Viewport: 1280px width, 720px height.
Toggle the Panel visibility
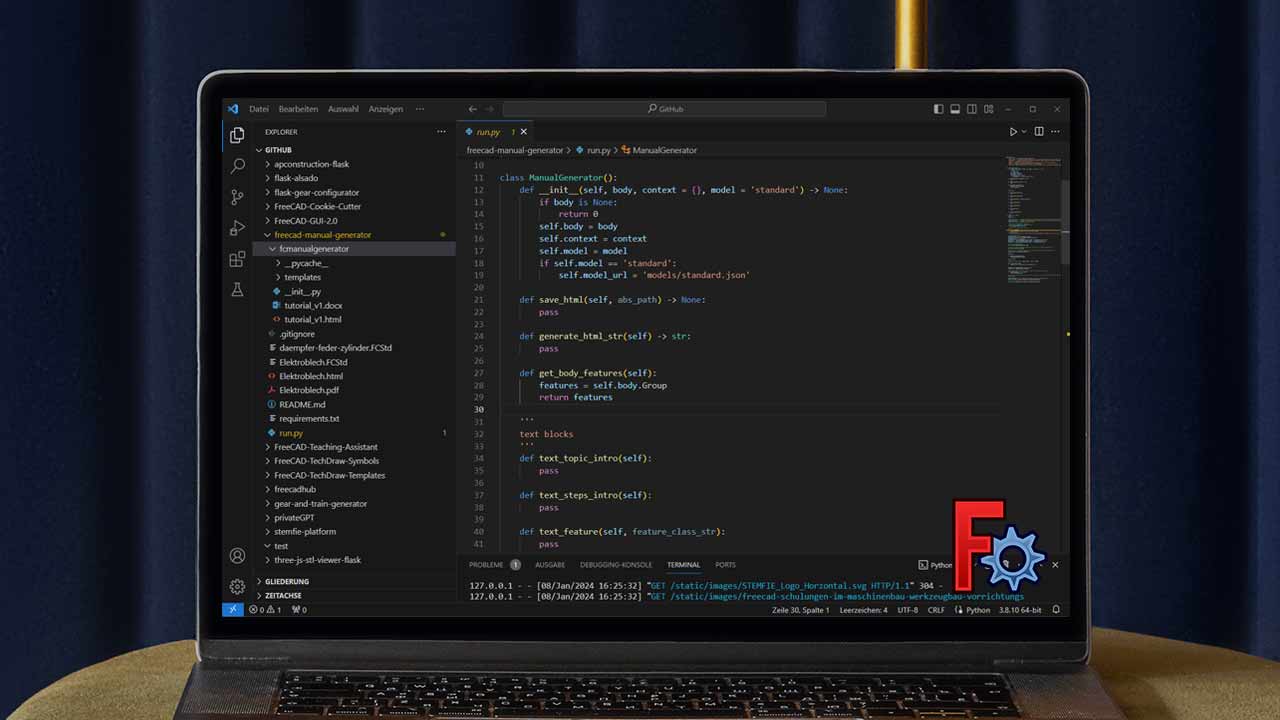pyautogui.click(x=955, y=109)
